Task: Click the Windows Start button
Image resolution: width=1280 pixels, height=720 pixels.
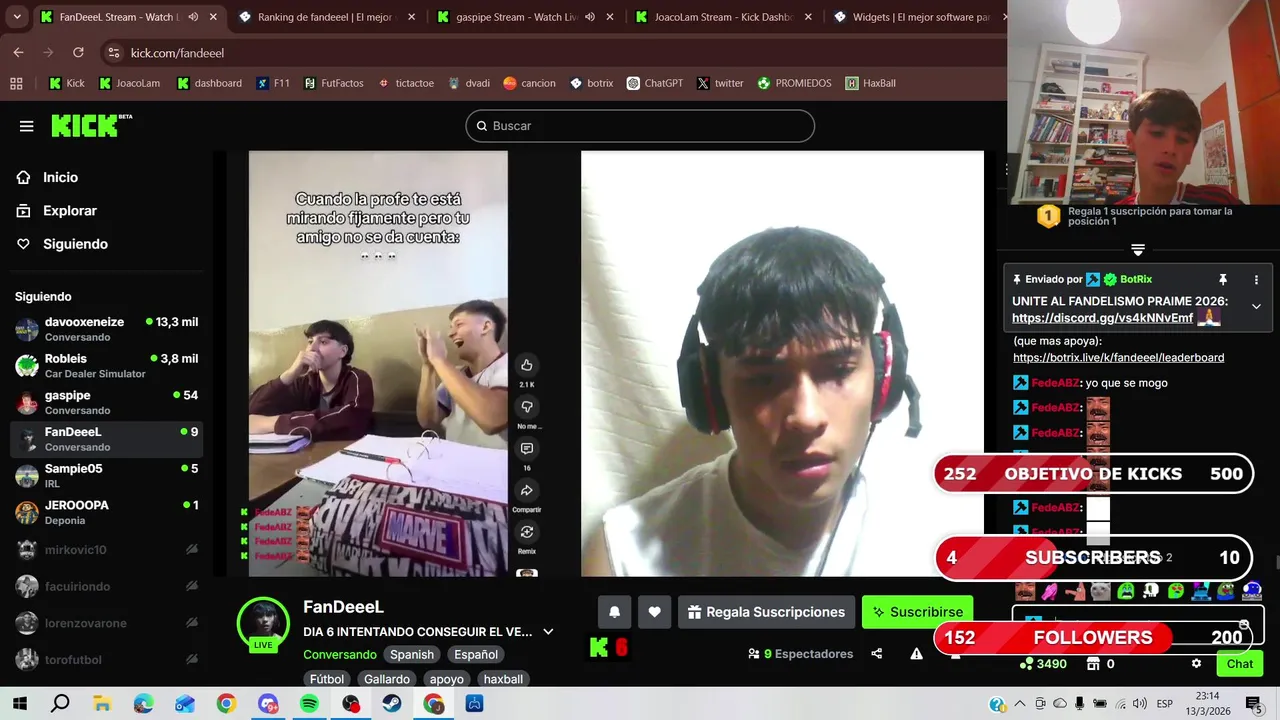Action: pos(19,704)
